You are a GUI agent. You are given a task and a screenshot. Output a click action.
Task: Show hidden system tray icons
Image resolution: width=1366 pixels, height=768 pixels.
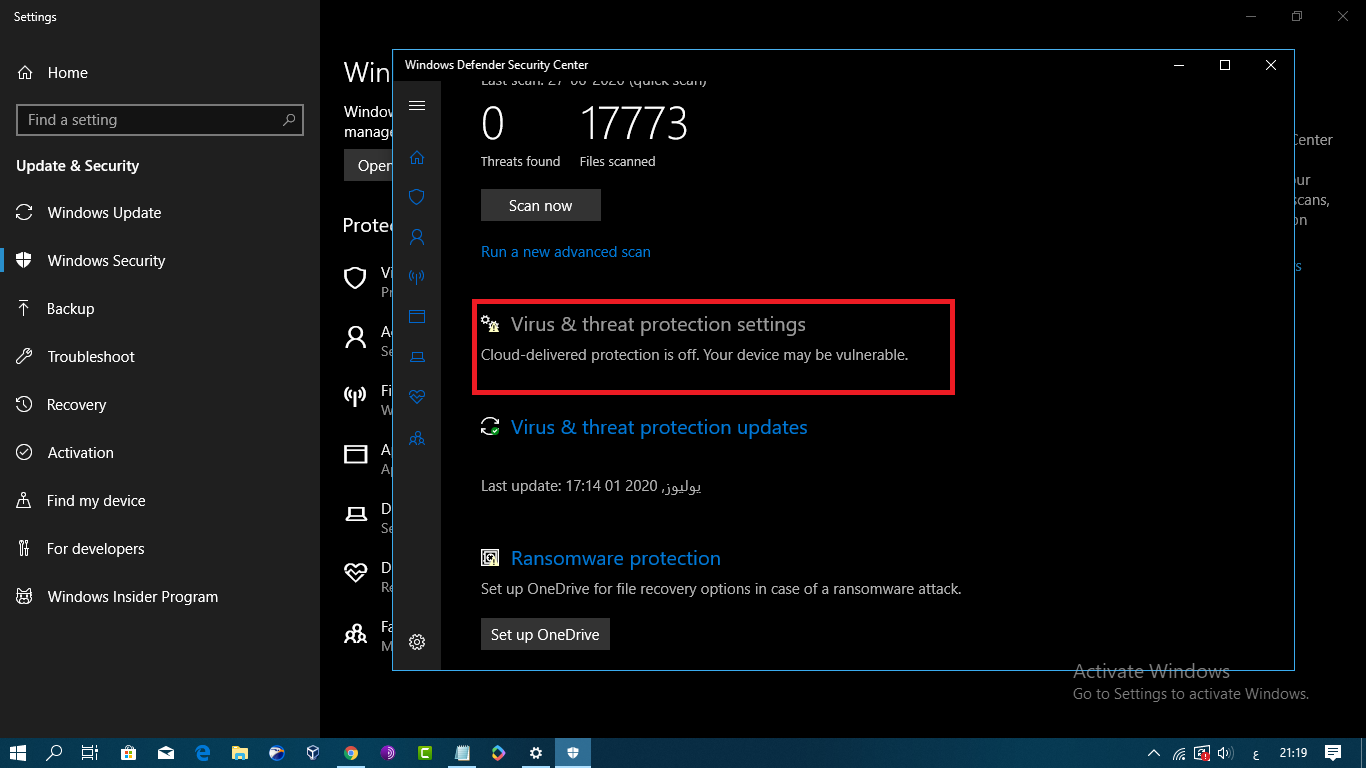click(x=1153, y=753)
